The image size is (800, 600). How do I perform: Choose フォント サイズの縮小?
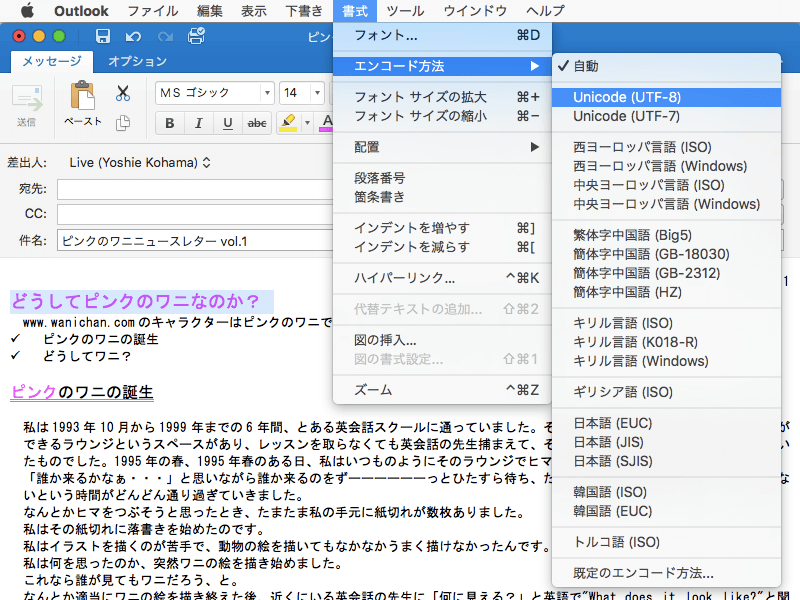pos(442,116)
